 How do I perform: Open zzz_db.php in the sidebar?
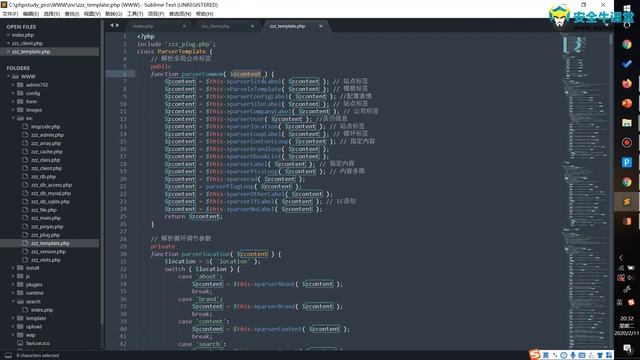coord(43,177)
